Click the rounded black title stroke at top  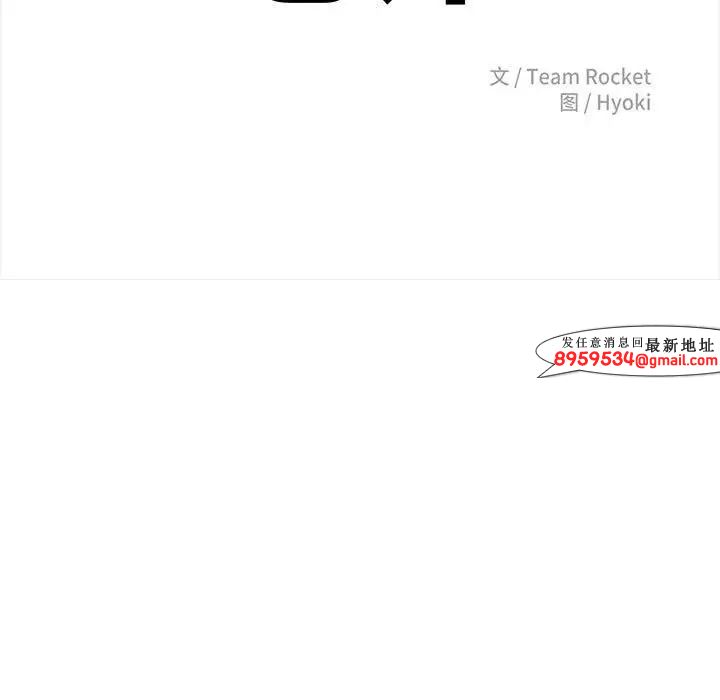tap(305, 1)
